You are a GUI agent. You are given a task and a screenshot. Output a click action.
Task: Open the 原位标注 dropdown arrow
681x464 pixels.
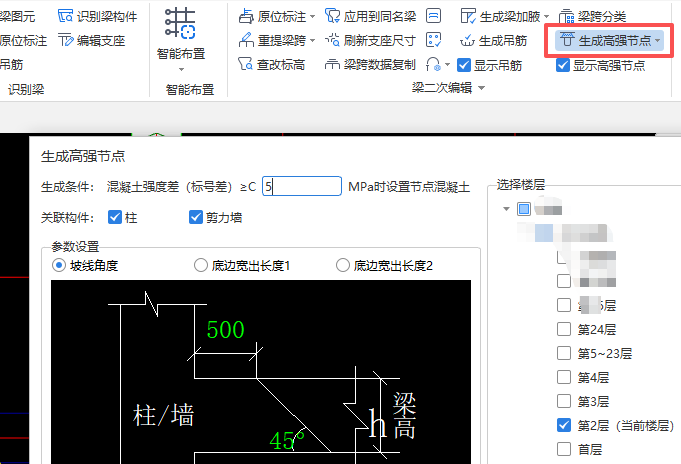313,17
